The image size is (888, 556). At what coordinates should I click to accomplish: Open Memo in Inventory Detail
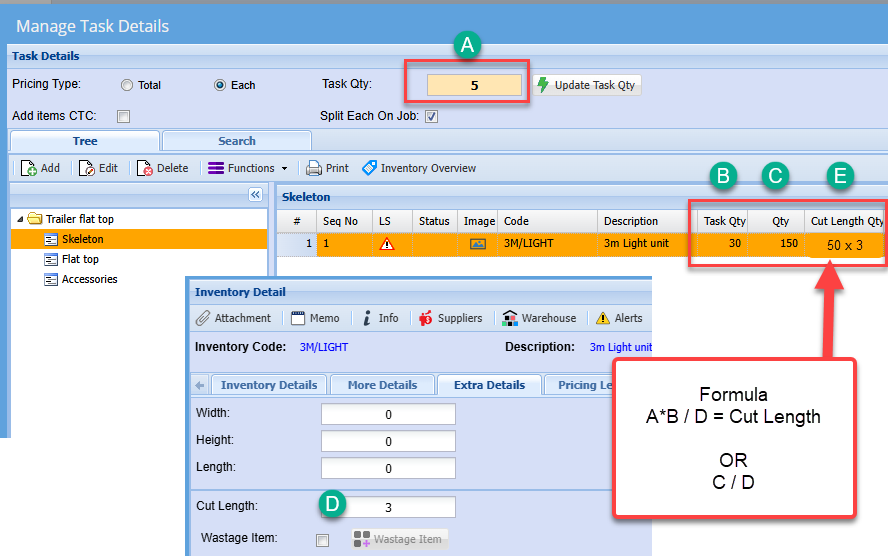(x=315, y=318)
